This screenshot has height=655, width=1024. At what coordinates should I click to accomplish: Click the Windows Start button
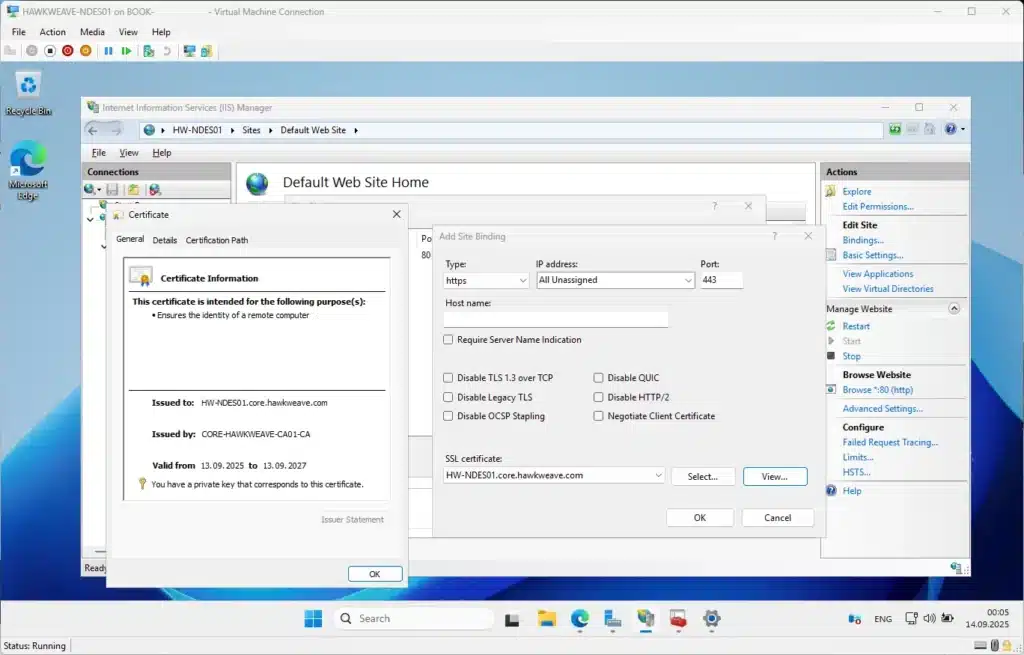coord(313,619)
